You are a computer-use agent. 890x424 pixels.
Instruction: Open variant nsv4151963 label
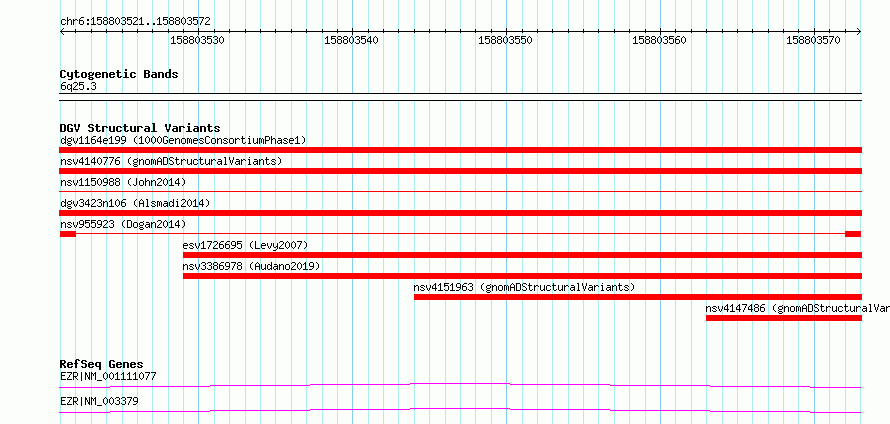(524, 287)
